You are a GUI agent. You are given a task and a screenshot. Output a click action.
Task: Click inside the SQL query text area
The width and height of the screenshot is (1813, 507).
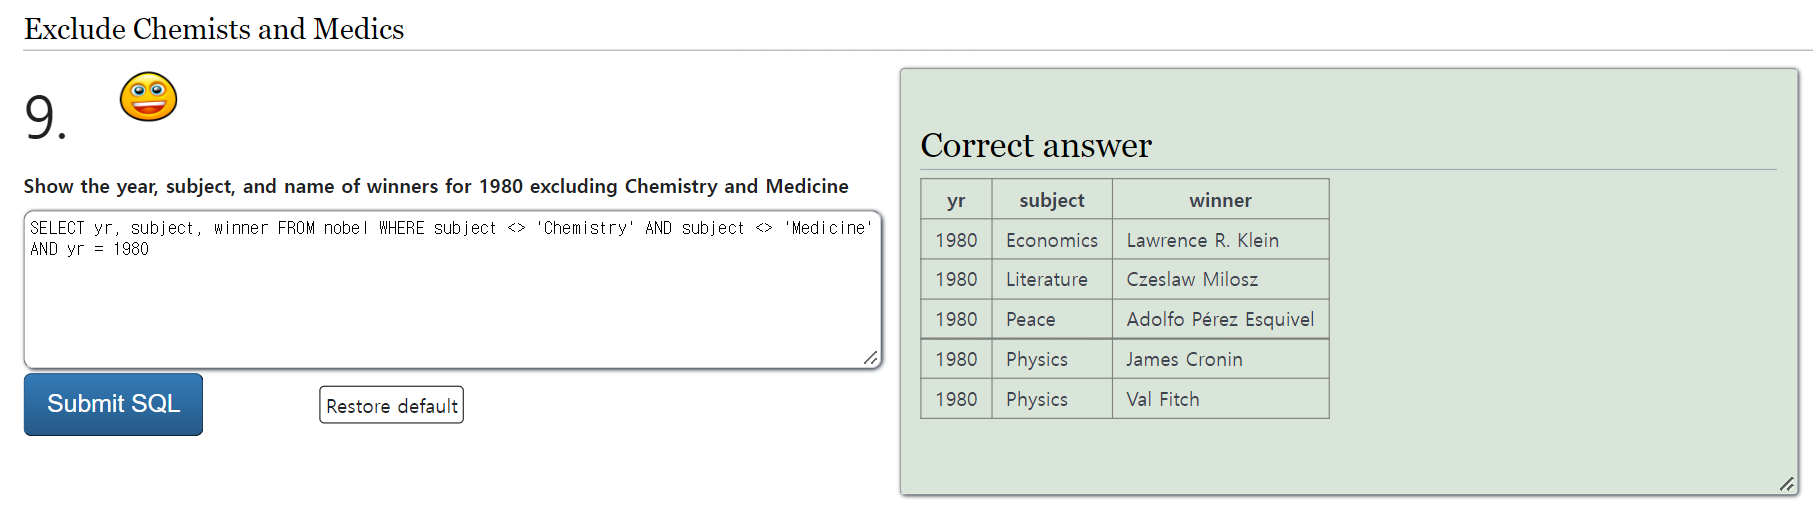pyautogui.click(x=452, y=300)
